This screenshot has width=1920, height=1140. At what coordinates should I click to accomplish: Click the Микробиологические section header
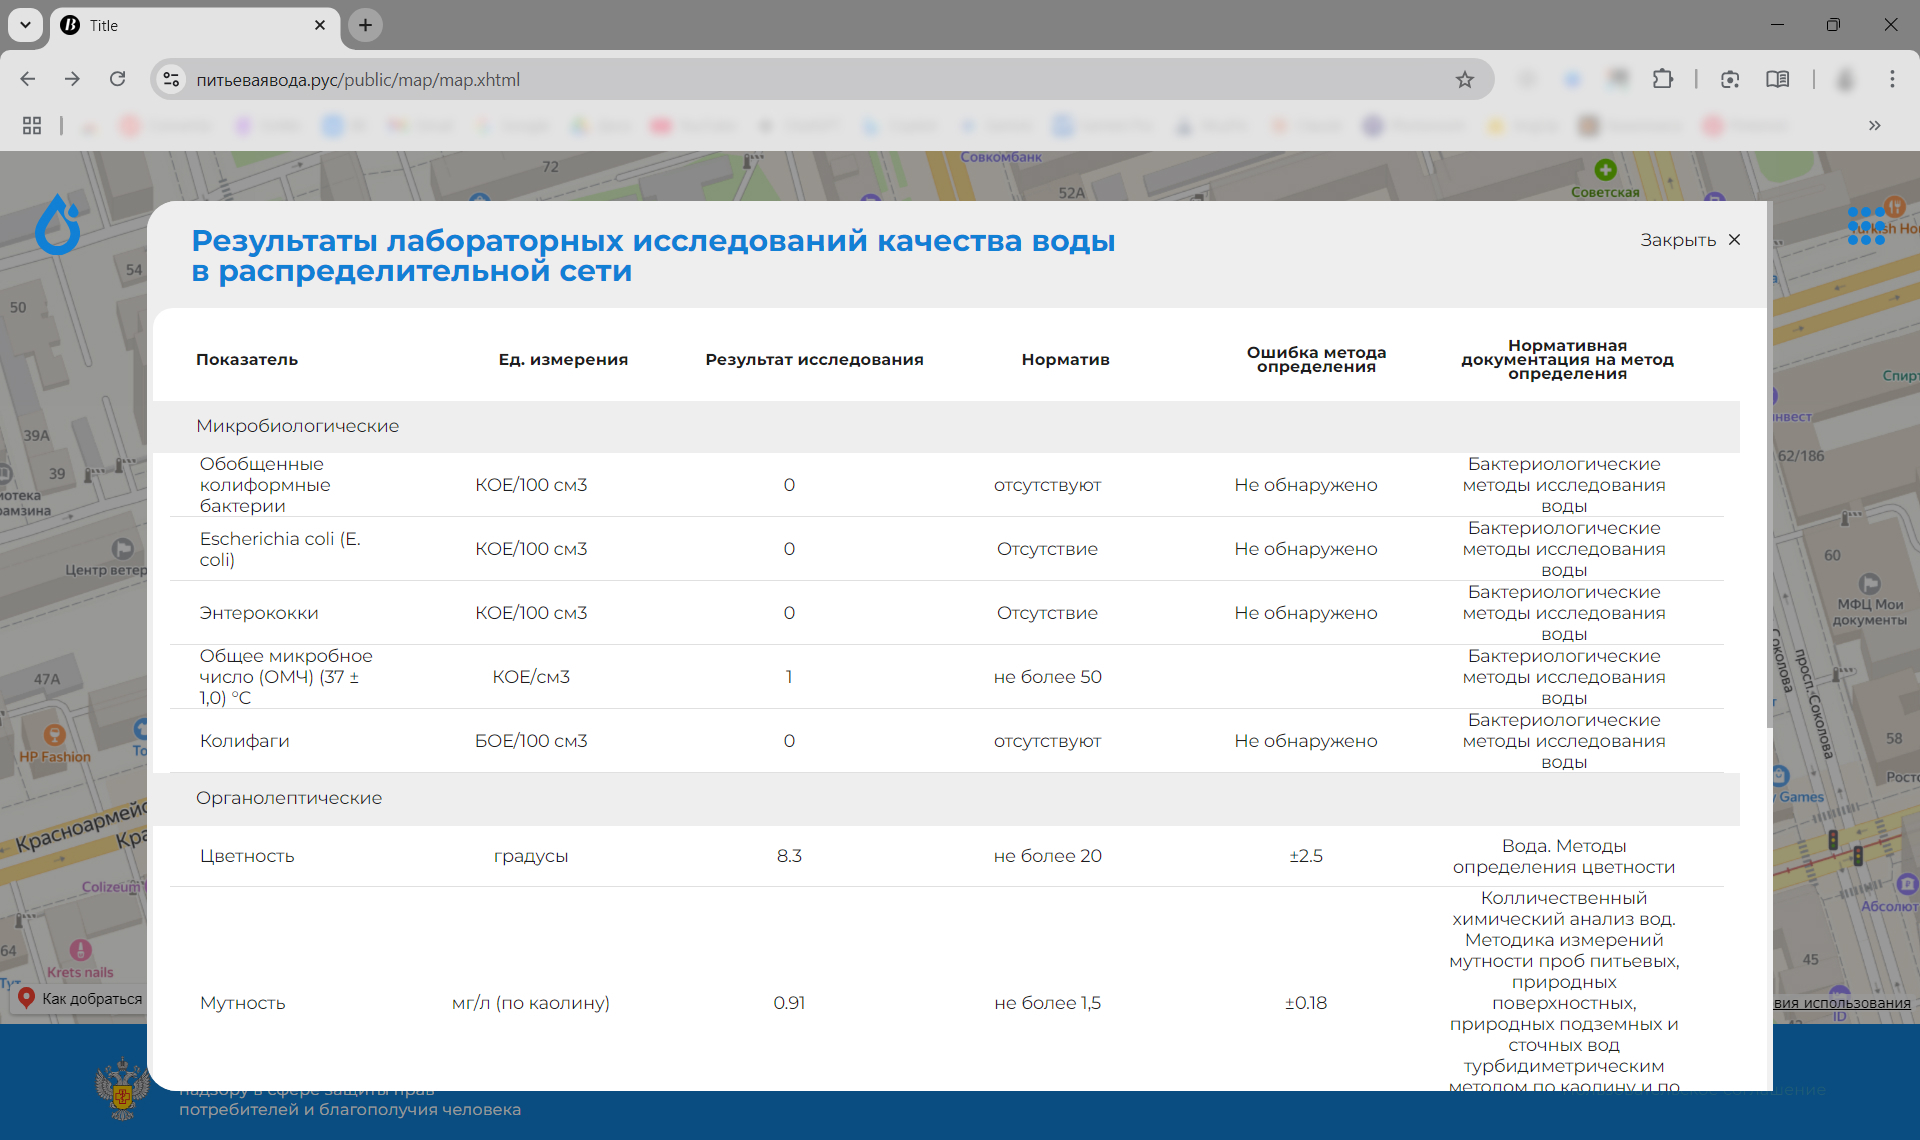299,425
